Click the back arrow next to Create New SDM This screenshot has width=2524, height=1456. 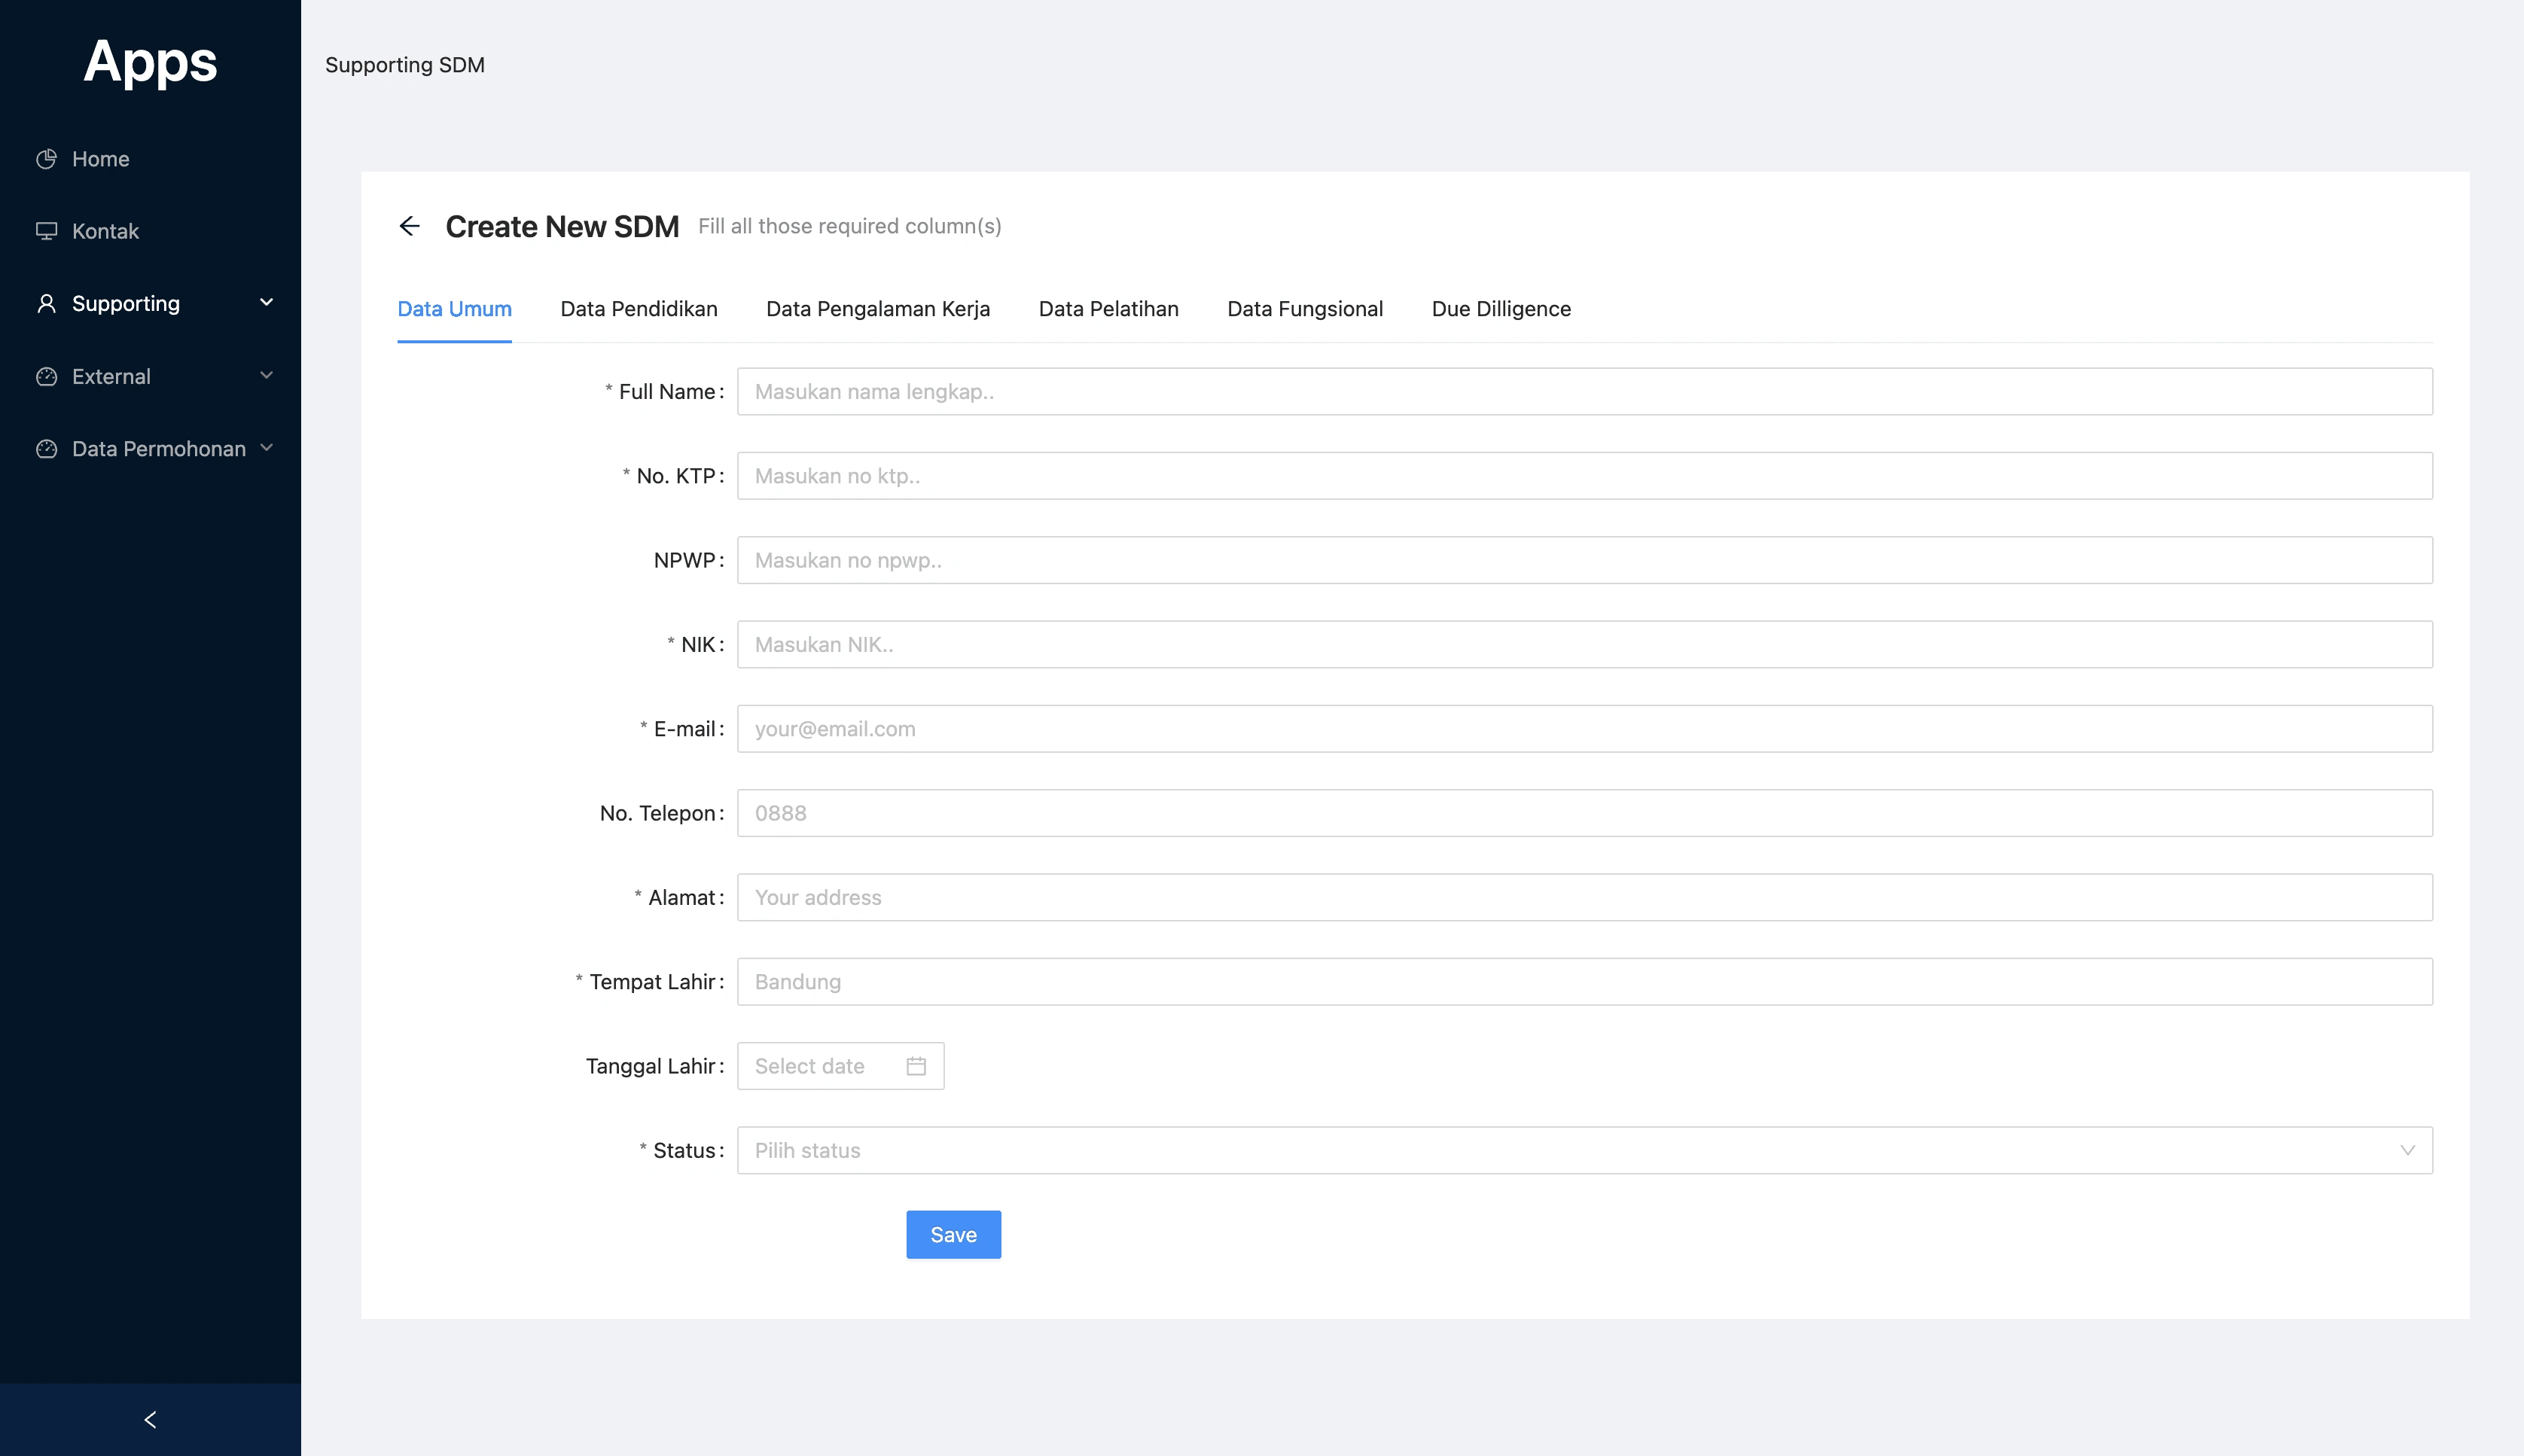point(411,226)
